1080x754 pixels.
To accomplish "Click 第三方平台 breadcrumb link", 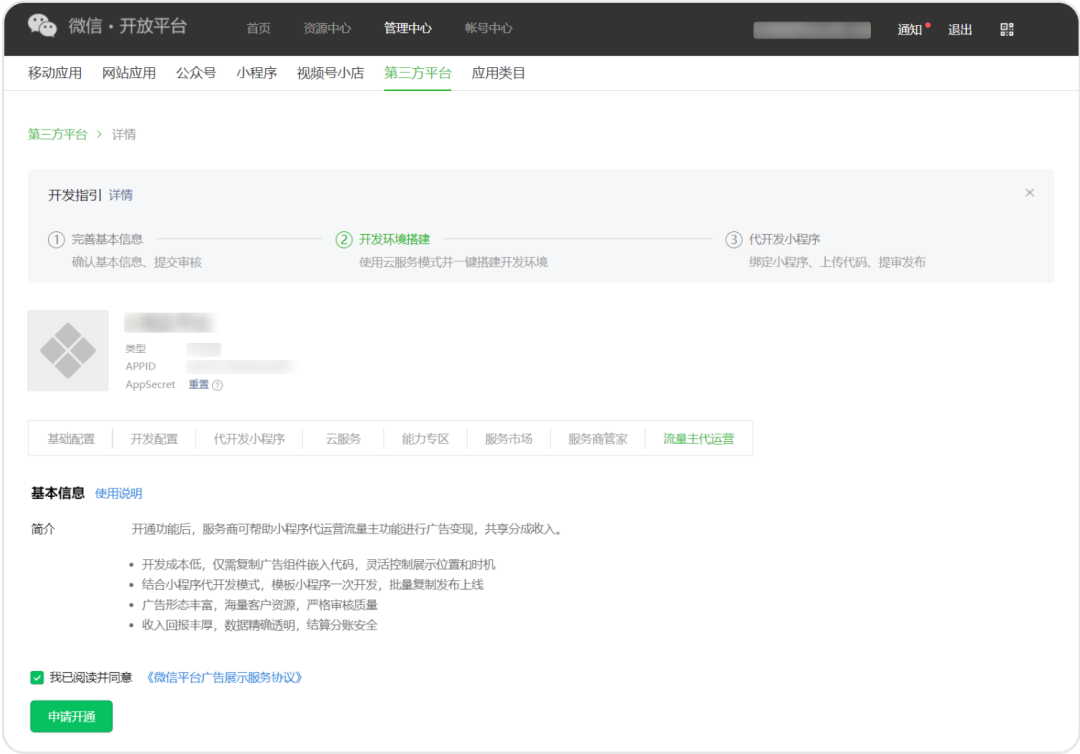I will coord(58,134).
